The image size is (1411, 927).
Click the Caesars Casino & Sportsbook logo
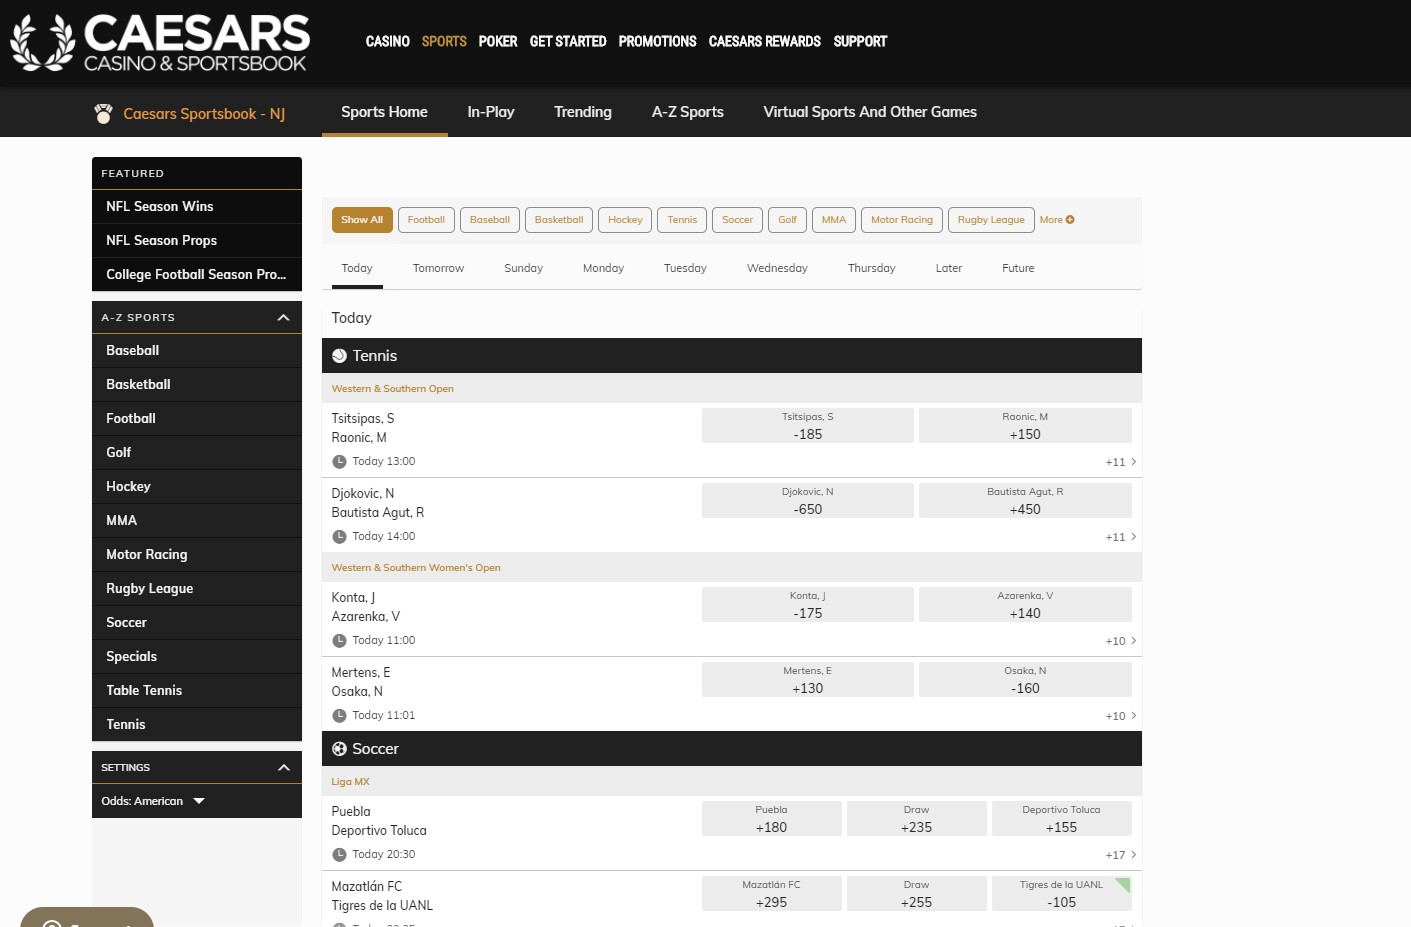pos(160,43)
